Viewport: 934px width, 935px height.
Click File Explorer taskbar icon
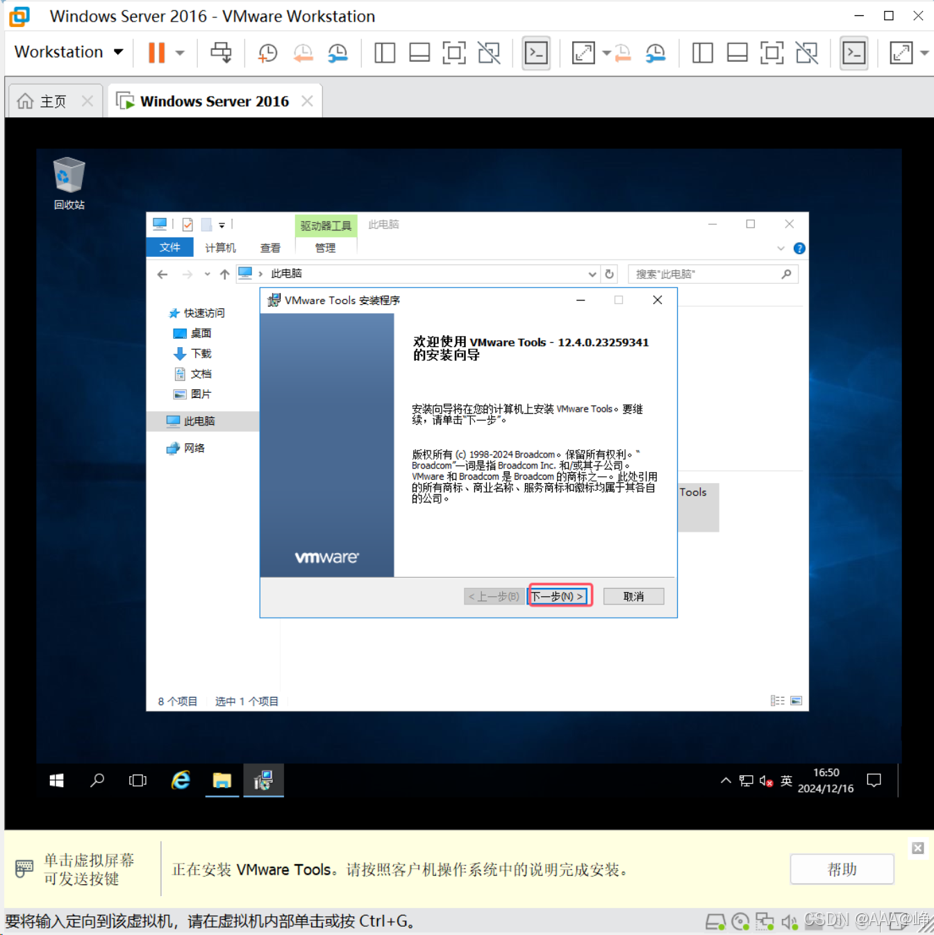[222, 781]
